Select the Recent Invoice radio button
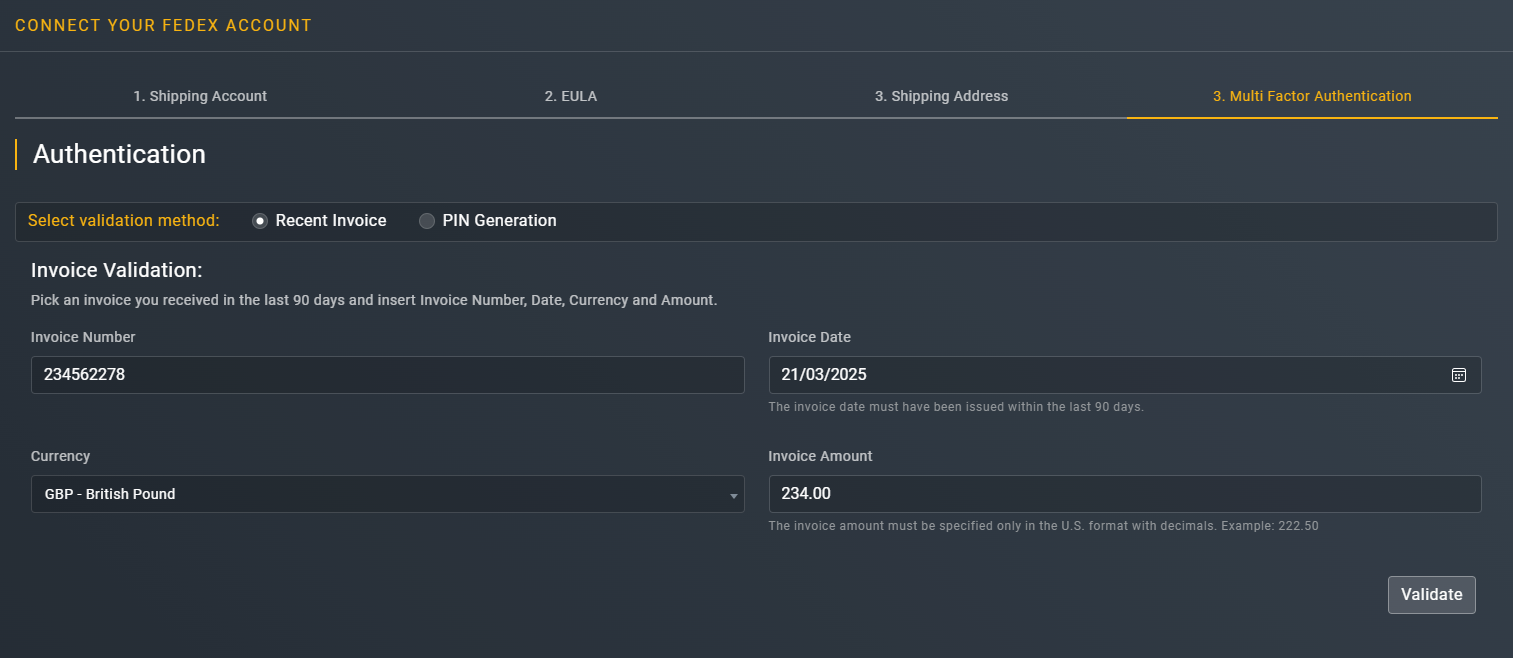 (260, 221)
